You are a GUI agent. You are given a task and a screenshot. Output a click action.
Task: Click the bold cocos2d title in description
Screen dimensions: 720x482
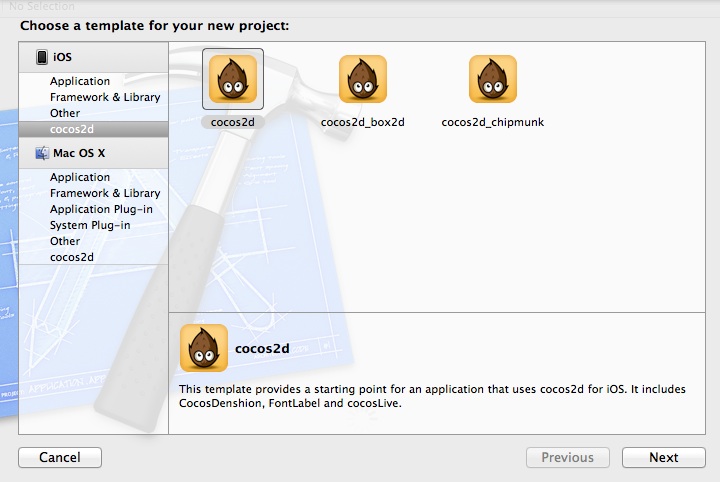(x=262, y=348)
